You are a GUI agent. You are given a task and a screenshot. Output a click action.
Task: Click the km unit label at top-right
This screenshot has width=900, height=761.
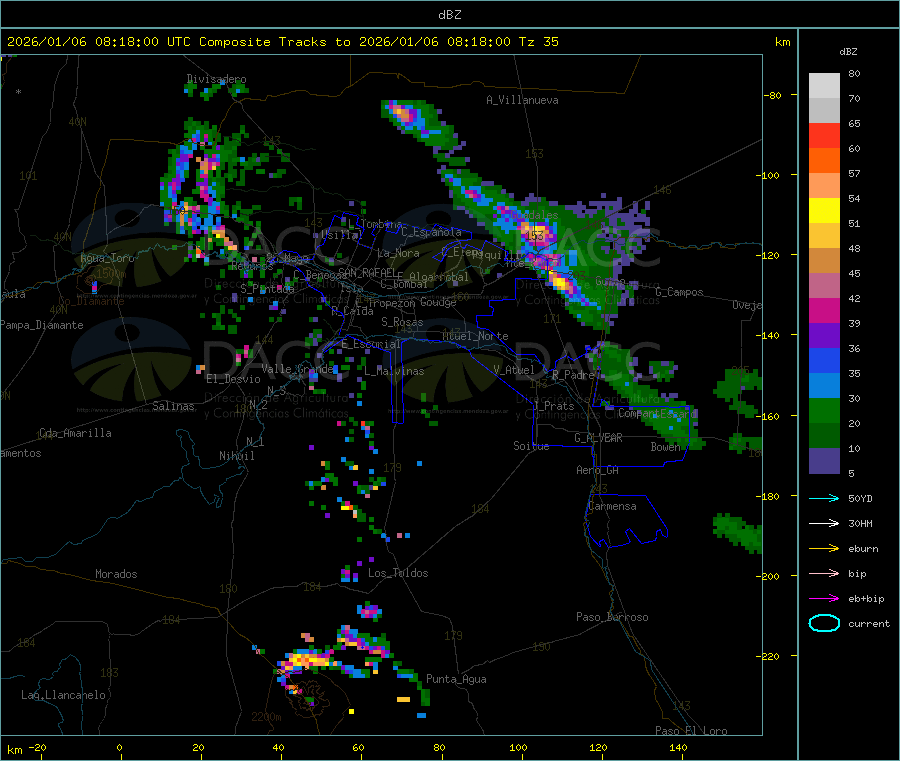[x=782, y=42]
